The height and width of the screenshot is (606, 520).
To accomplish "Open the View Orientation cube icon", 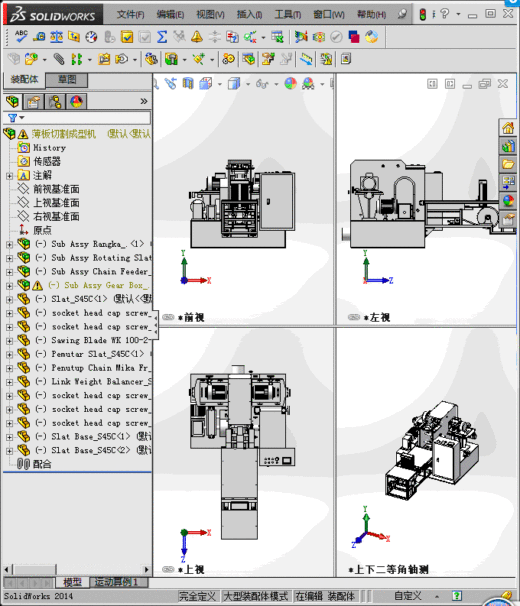I will (206, 83).
